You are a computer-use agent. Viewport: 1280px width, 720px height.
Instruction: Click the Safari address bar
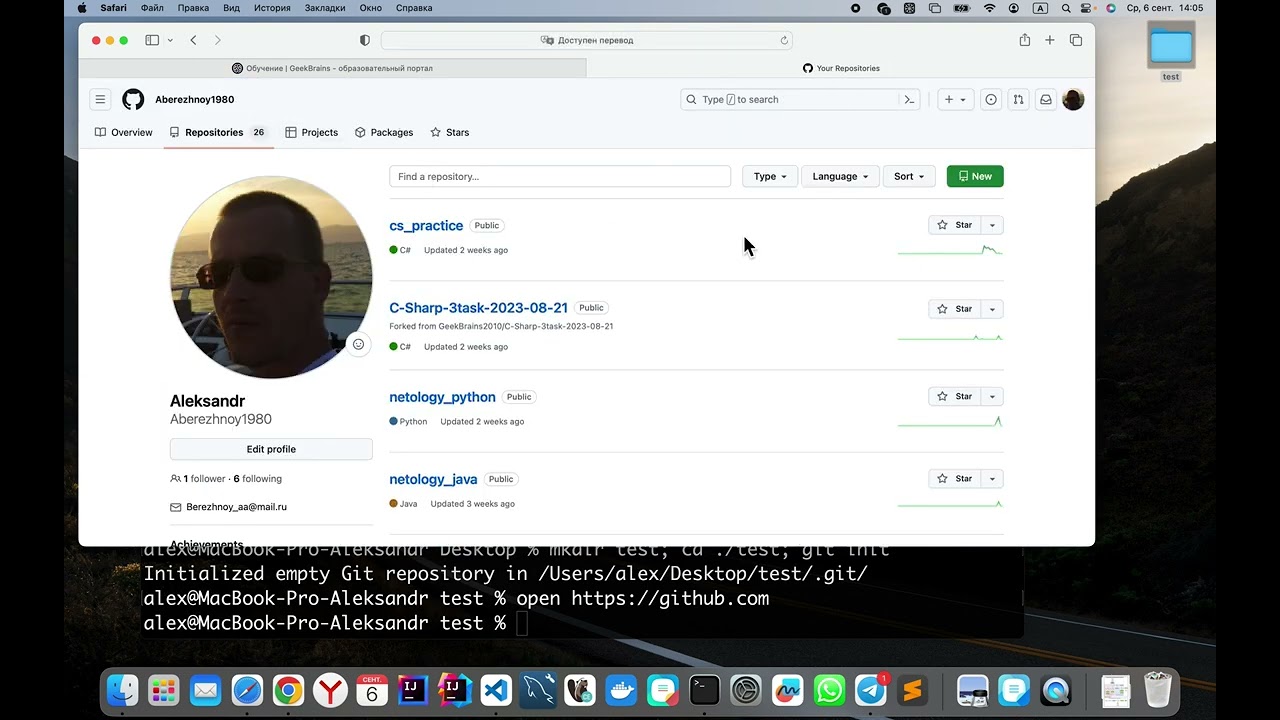coord(587,40)
